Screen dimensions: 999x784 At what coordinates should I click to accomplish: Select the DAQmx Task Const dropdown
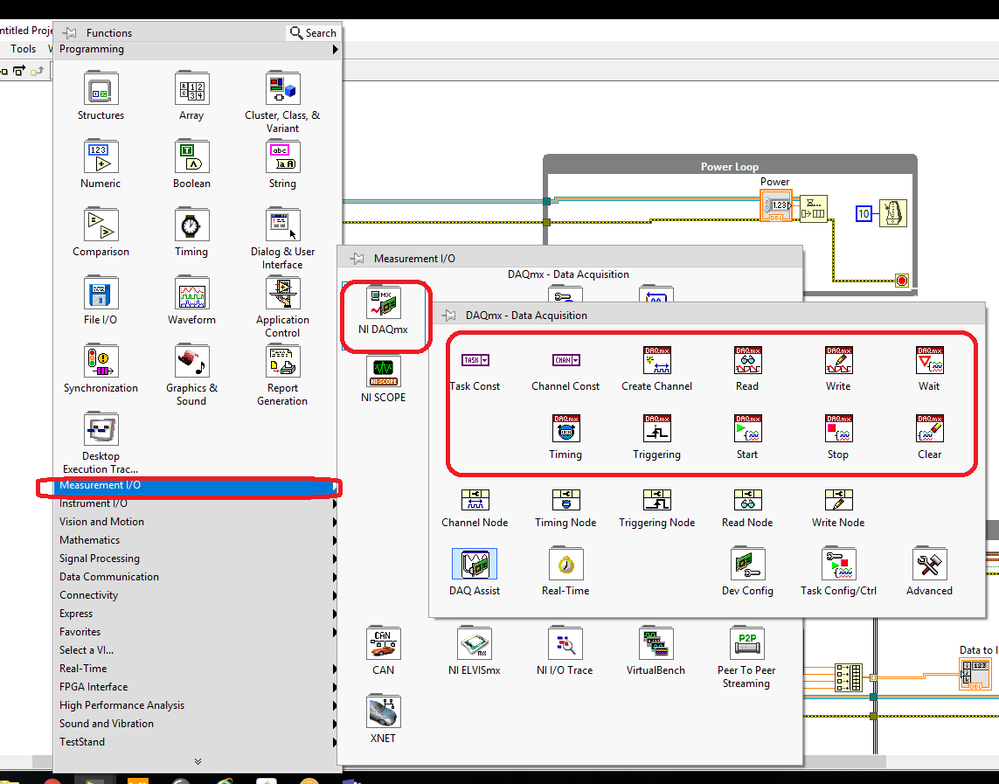(475, 360)
